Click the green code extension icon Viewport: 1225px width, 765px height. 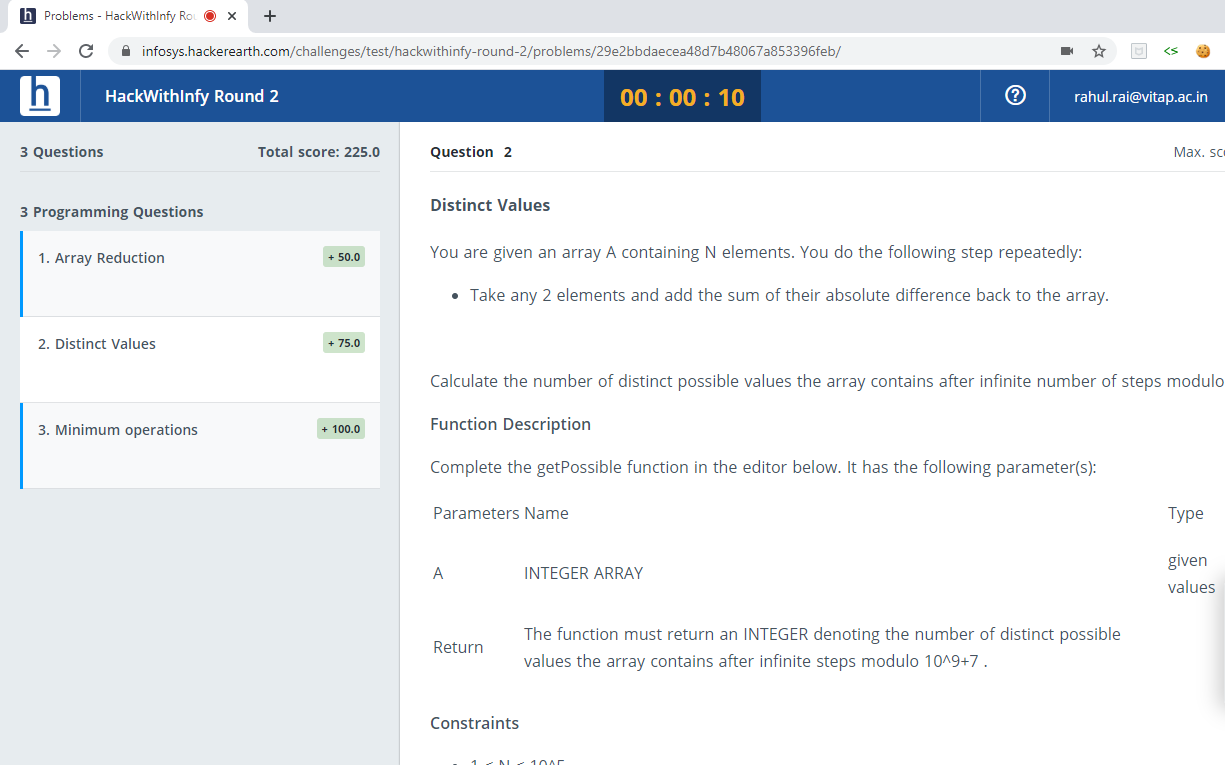1171,51
